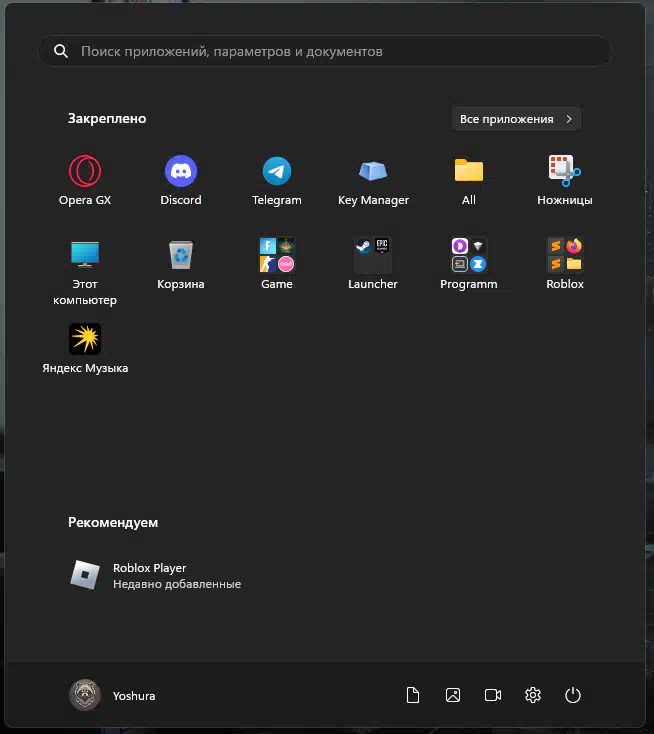Open the power options button
Viewport: 654px width, 734px height.
[573, 695]
